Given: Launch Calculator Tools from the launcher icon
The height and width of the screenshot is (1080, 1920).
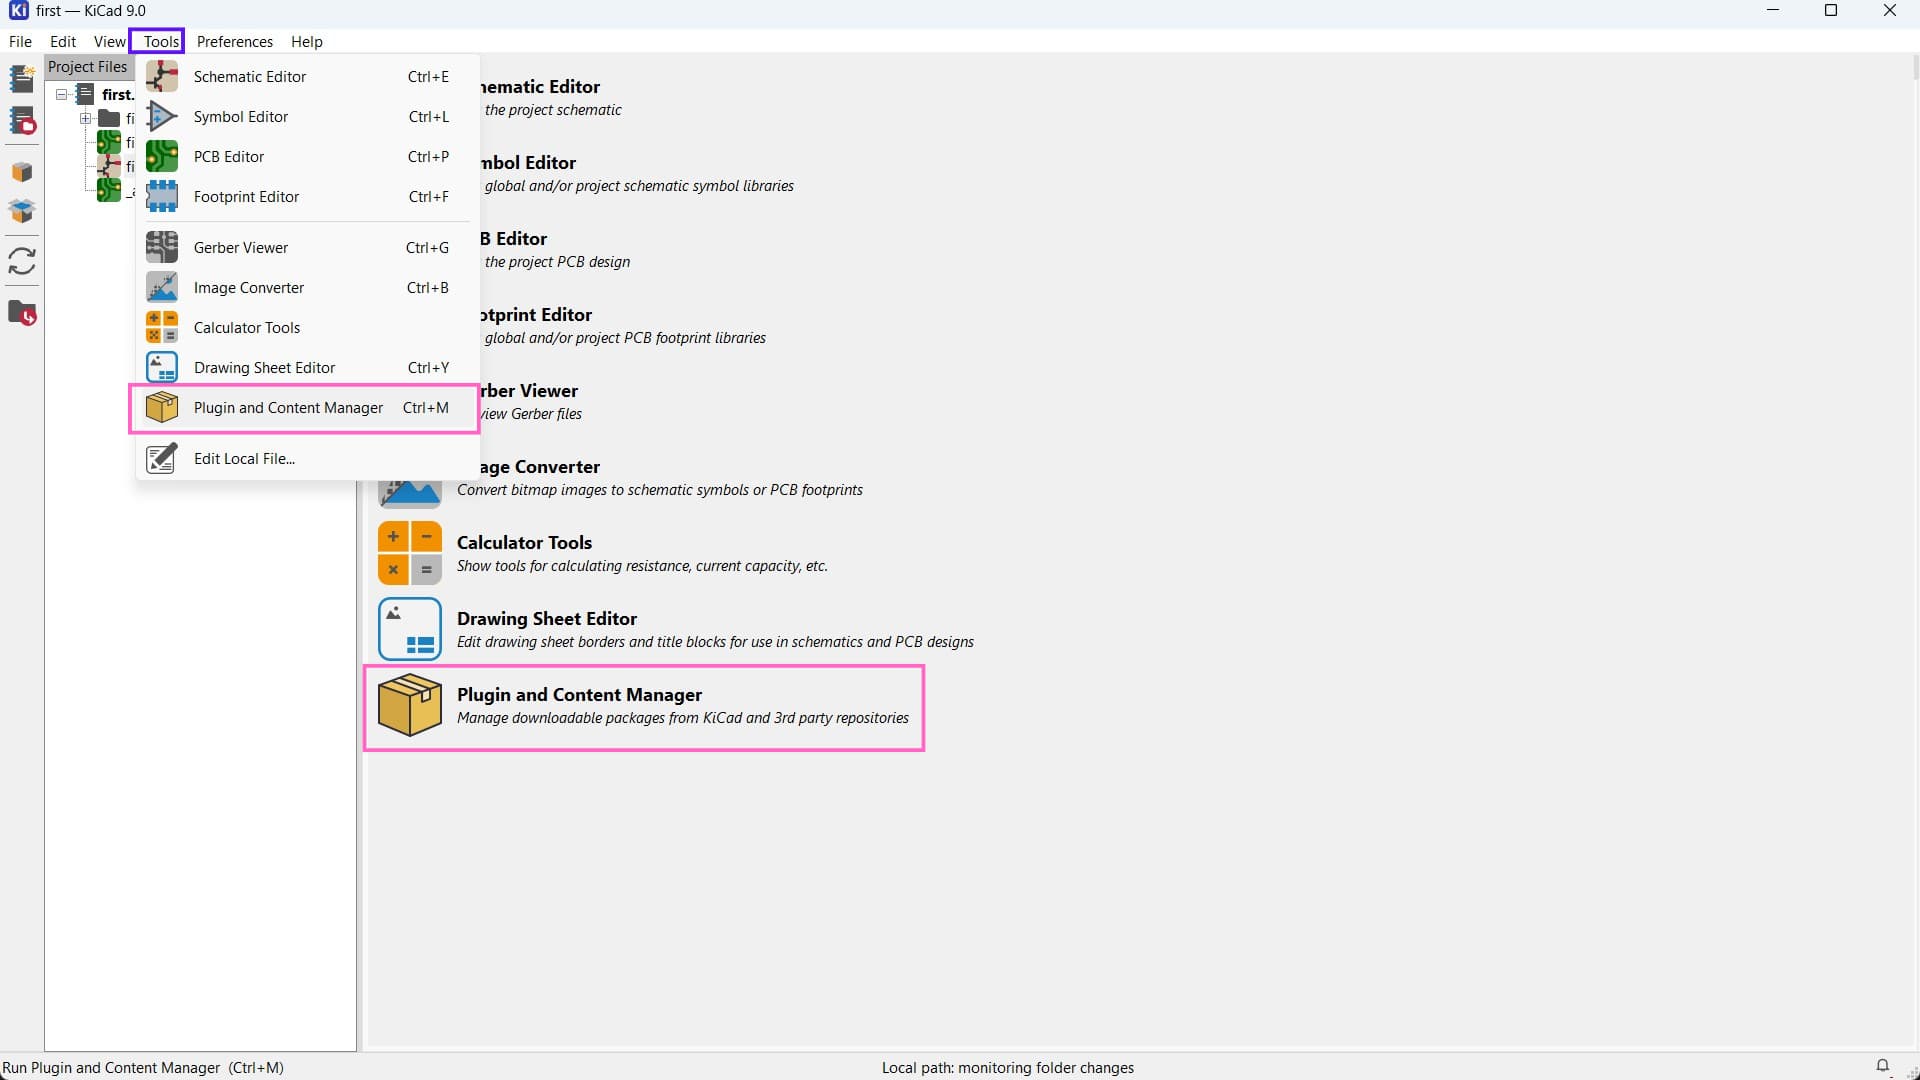Looking at the screenshot, I should point(409,553).
